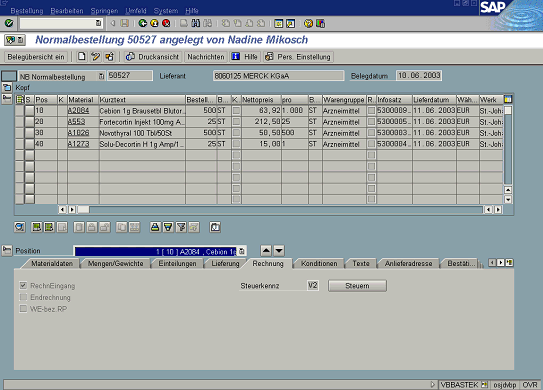This screenshot has width=543, height=390.
Task: Collapse the Kopf header section
Action: click(7, 87)
